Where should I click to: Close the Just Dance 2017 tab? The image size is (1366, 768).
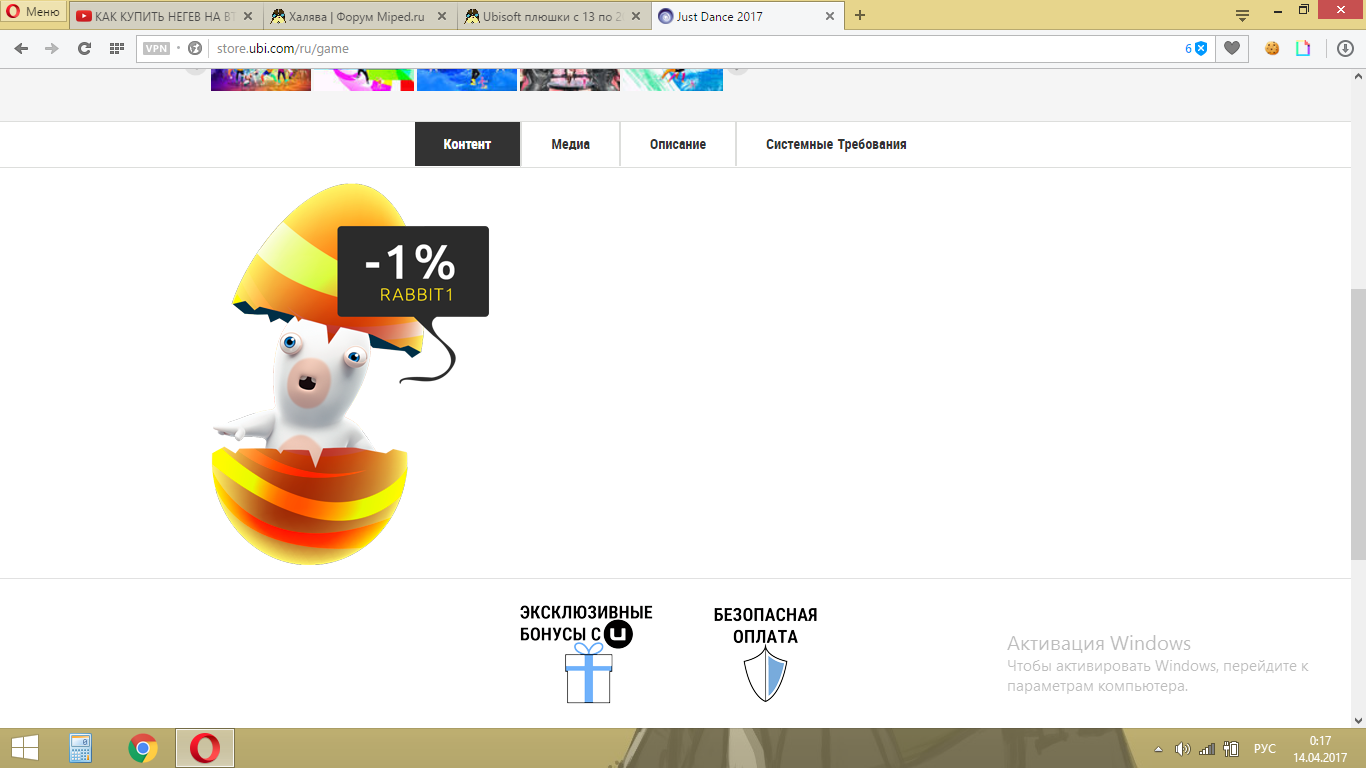tap(830, 16)
